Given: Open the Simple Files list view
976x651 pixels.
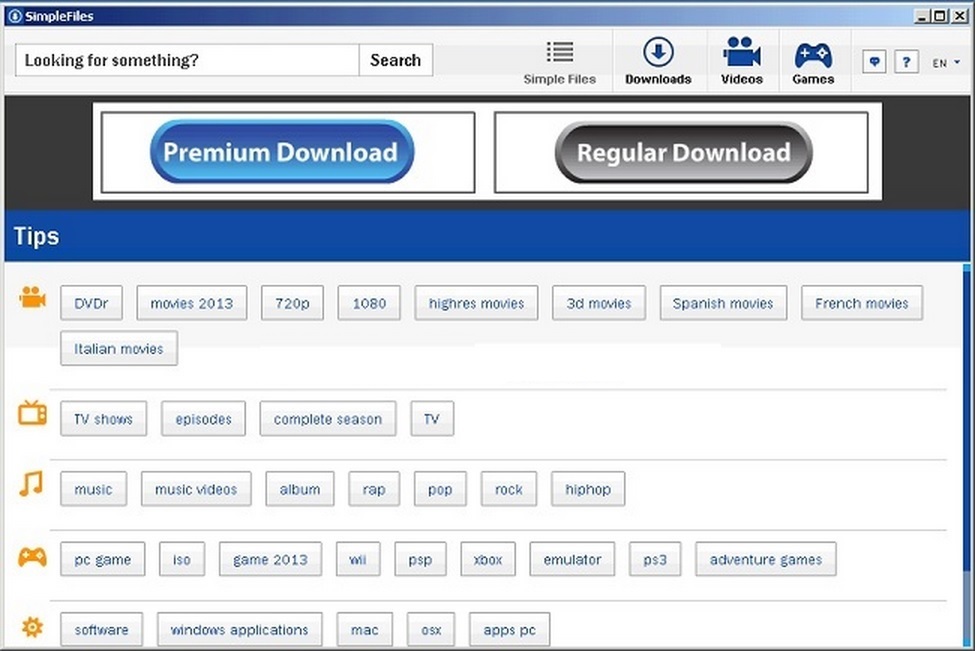Looking at the screenshot, I should tap(560, 62).
